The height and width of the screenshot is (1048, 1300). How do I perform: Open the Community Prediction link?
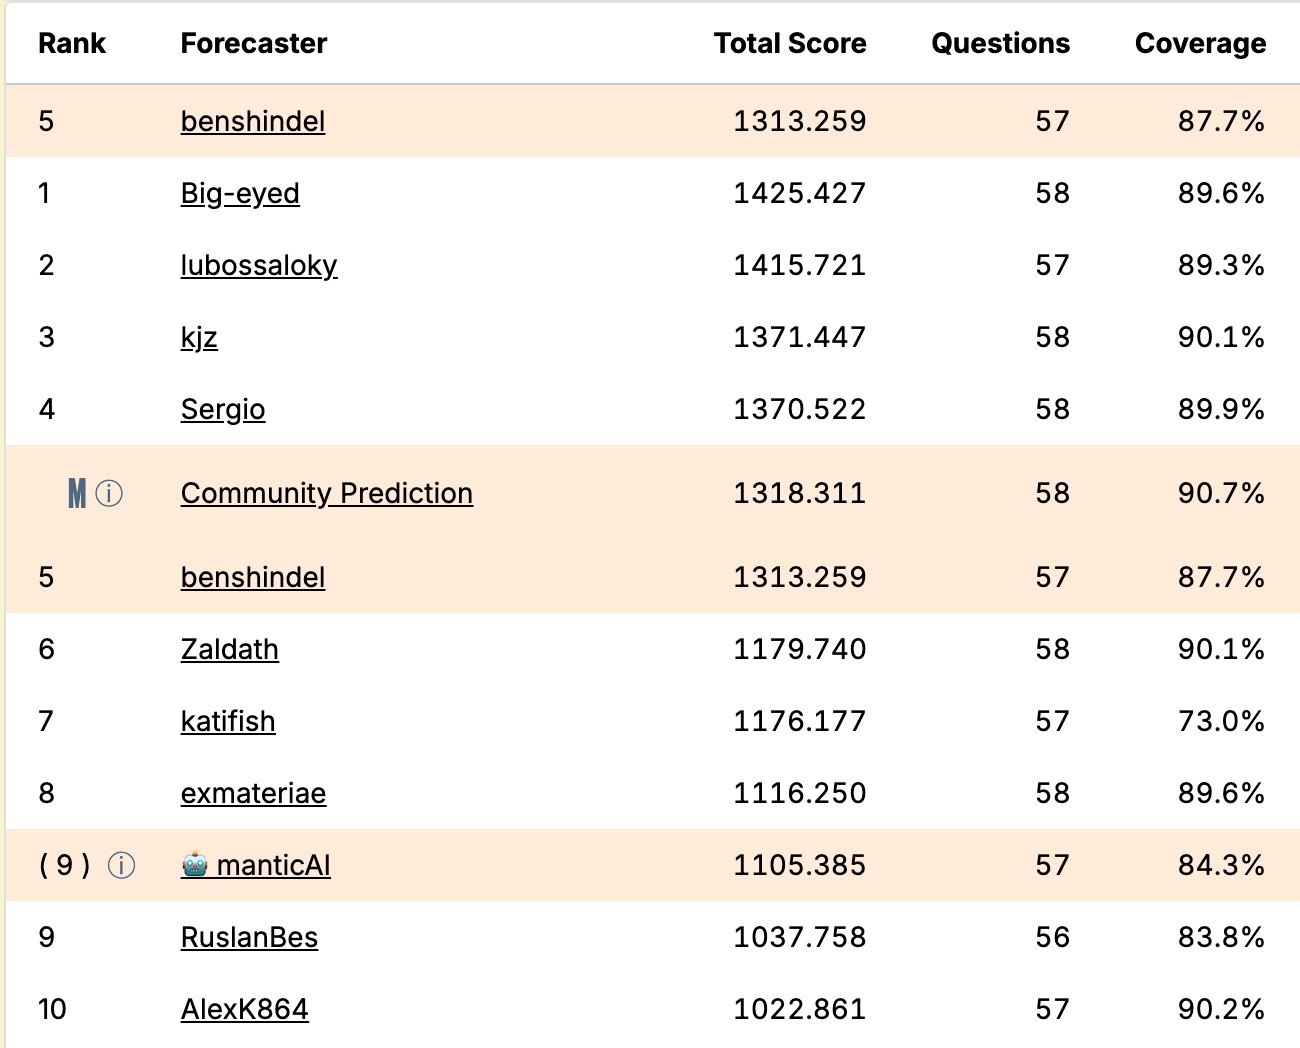point(327,493)
